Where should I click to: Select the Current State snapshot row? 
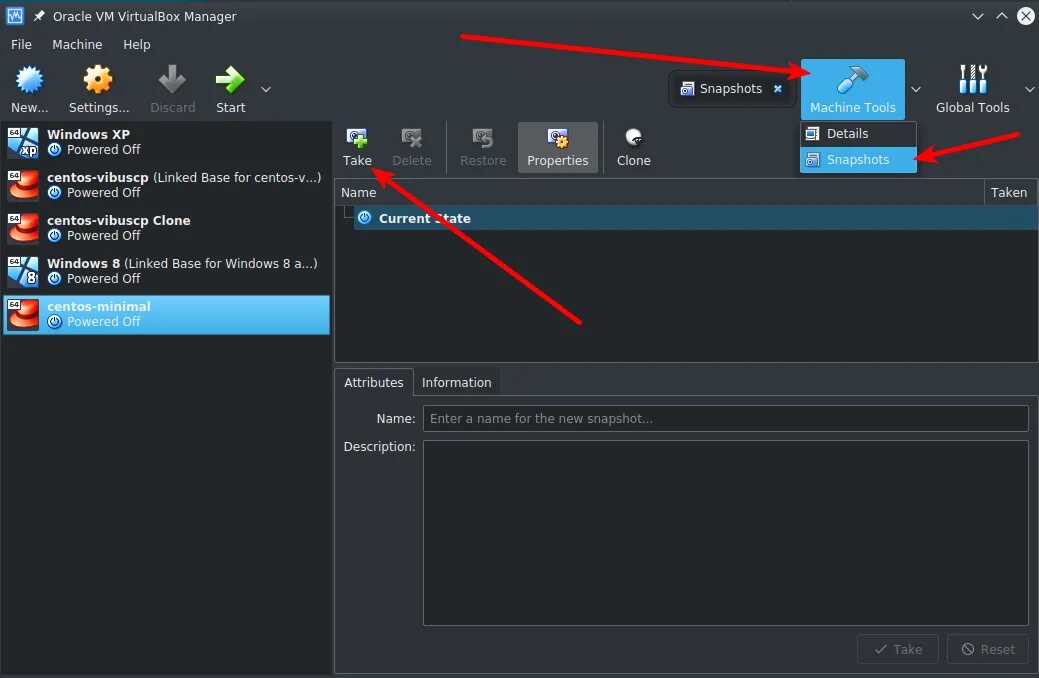click(x=696, y=218)
